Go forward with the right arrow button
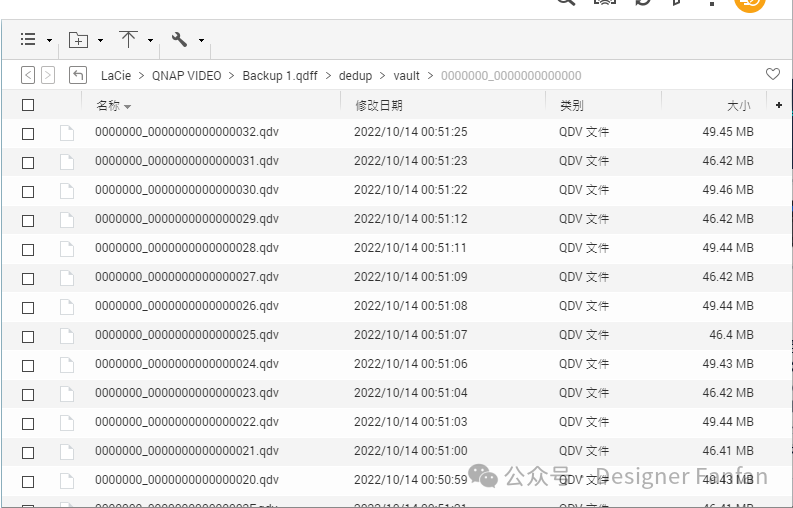793x508 pixels. click(x=47, y=75)
